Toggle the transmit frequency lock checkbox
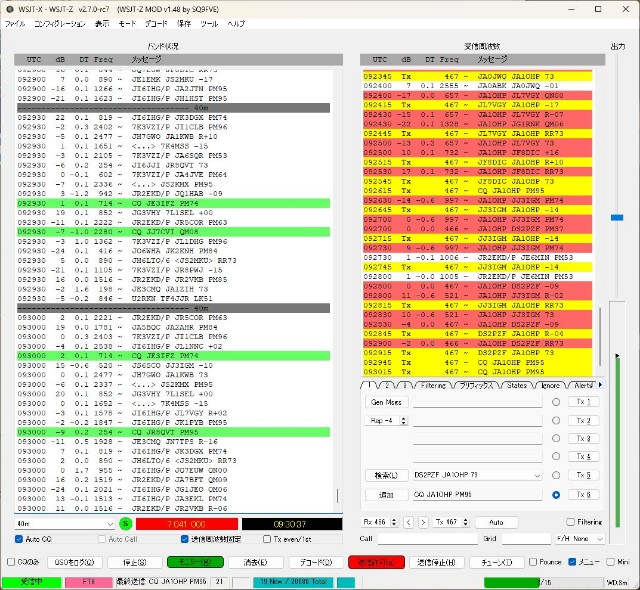 click(184, 539)
